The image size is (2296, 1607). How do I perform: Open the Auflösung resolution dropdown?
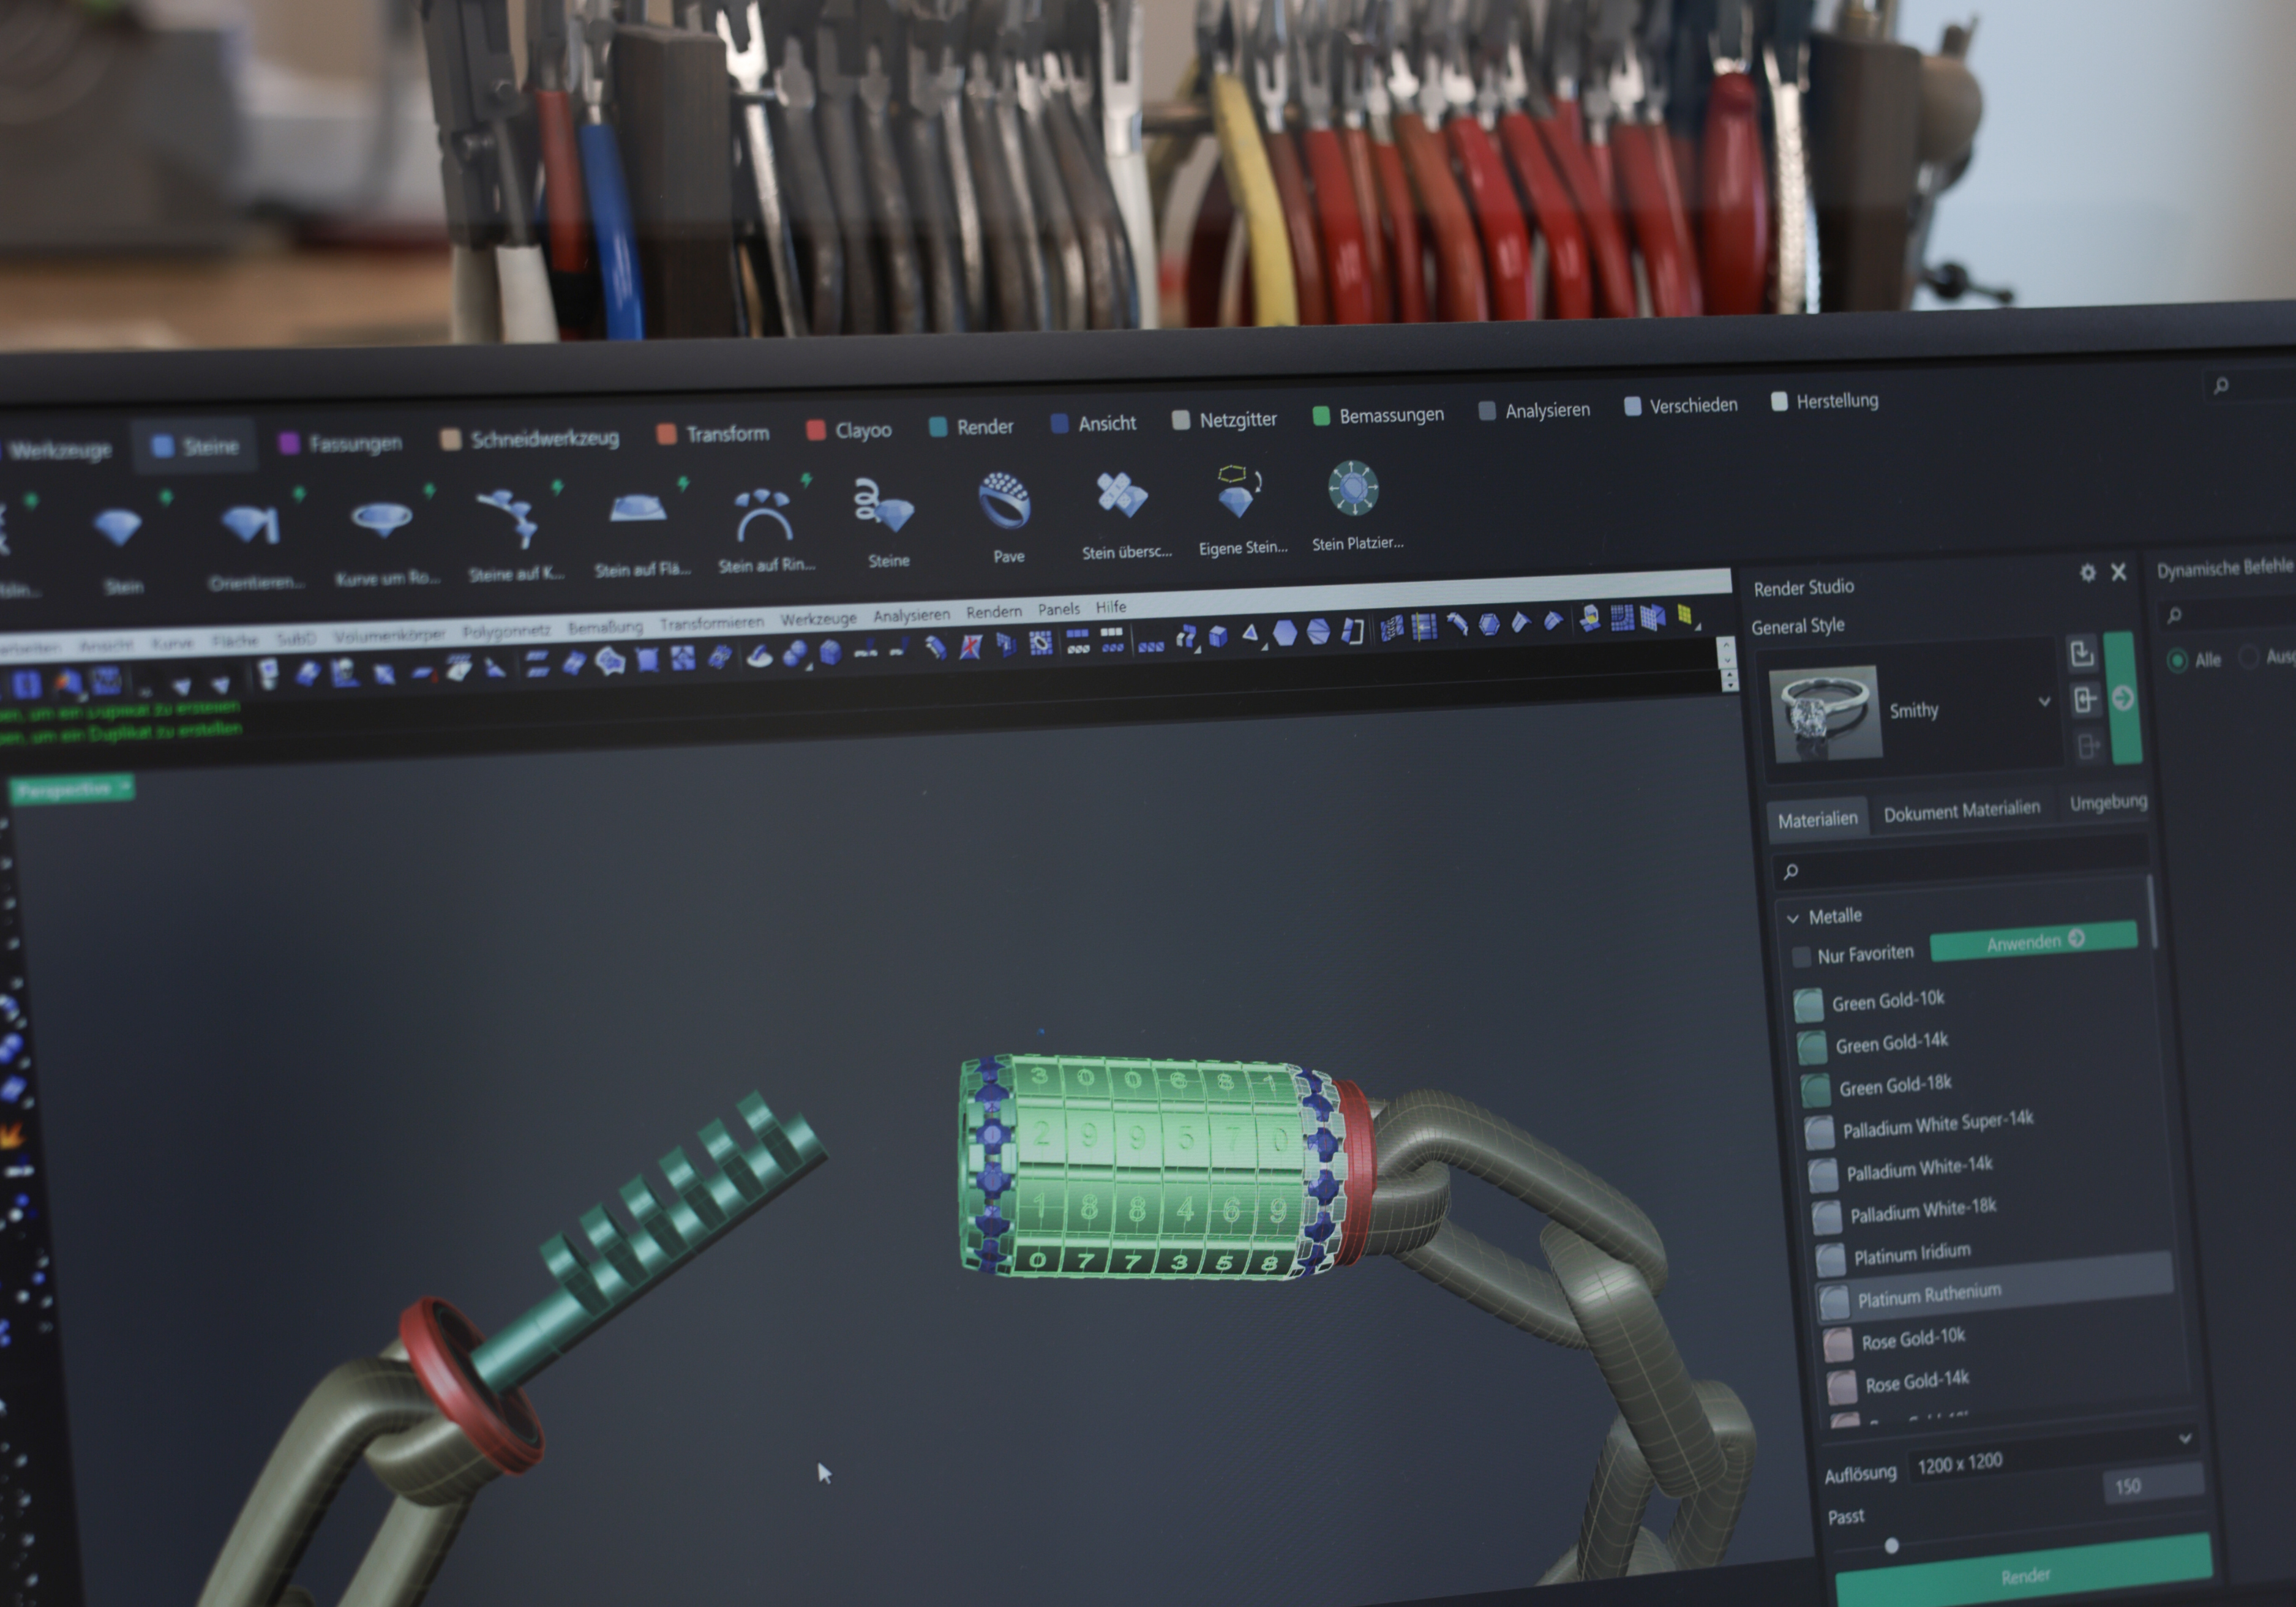(2185, 1438)
